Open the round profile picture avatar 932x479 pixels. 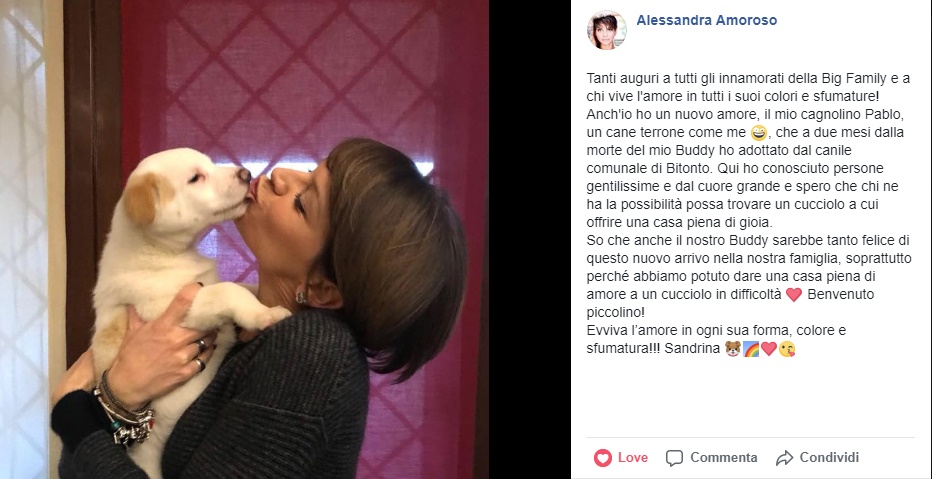click(x=606, y=30)
